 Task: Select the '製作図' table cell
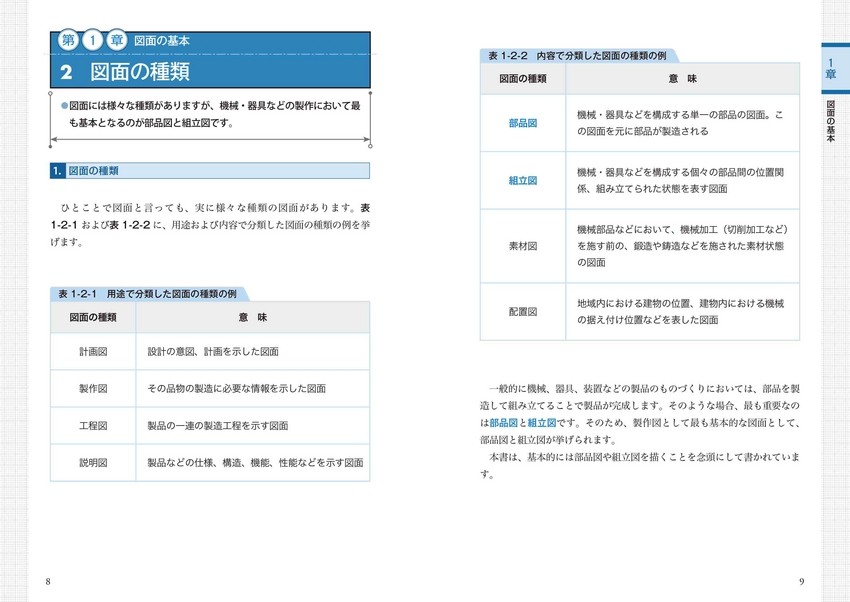tap(93, 389)
